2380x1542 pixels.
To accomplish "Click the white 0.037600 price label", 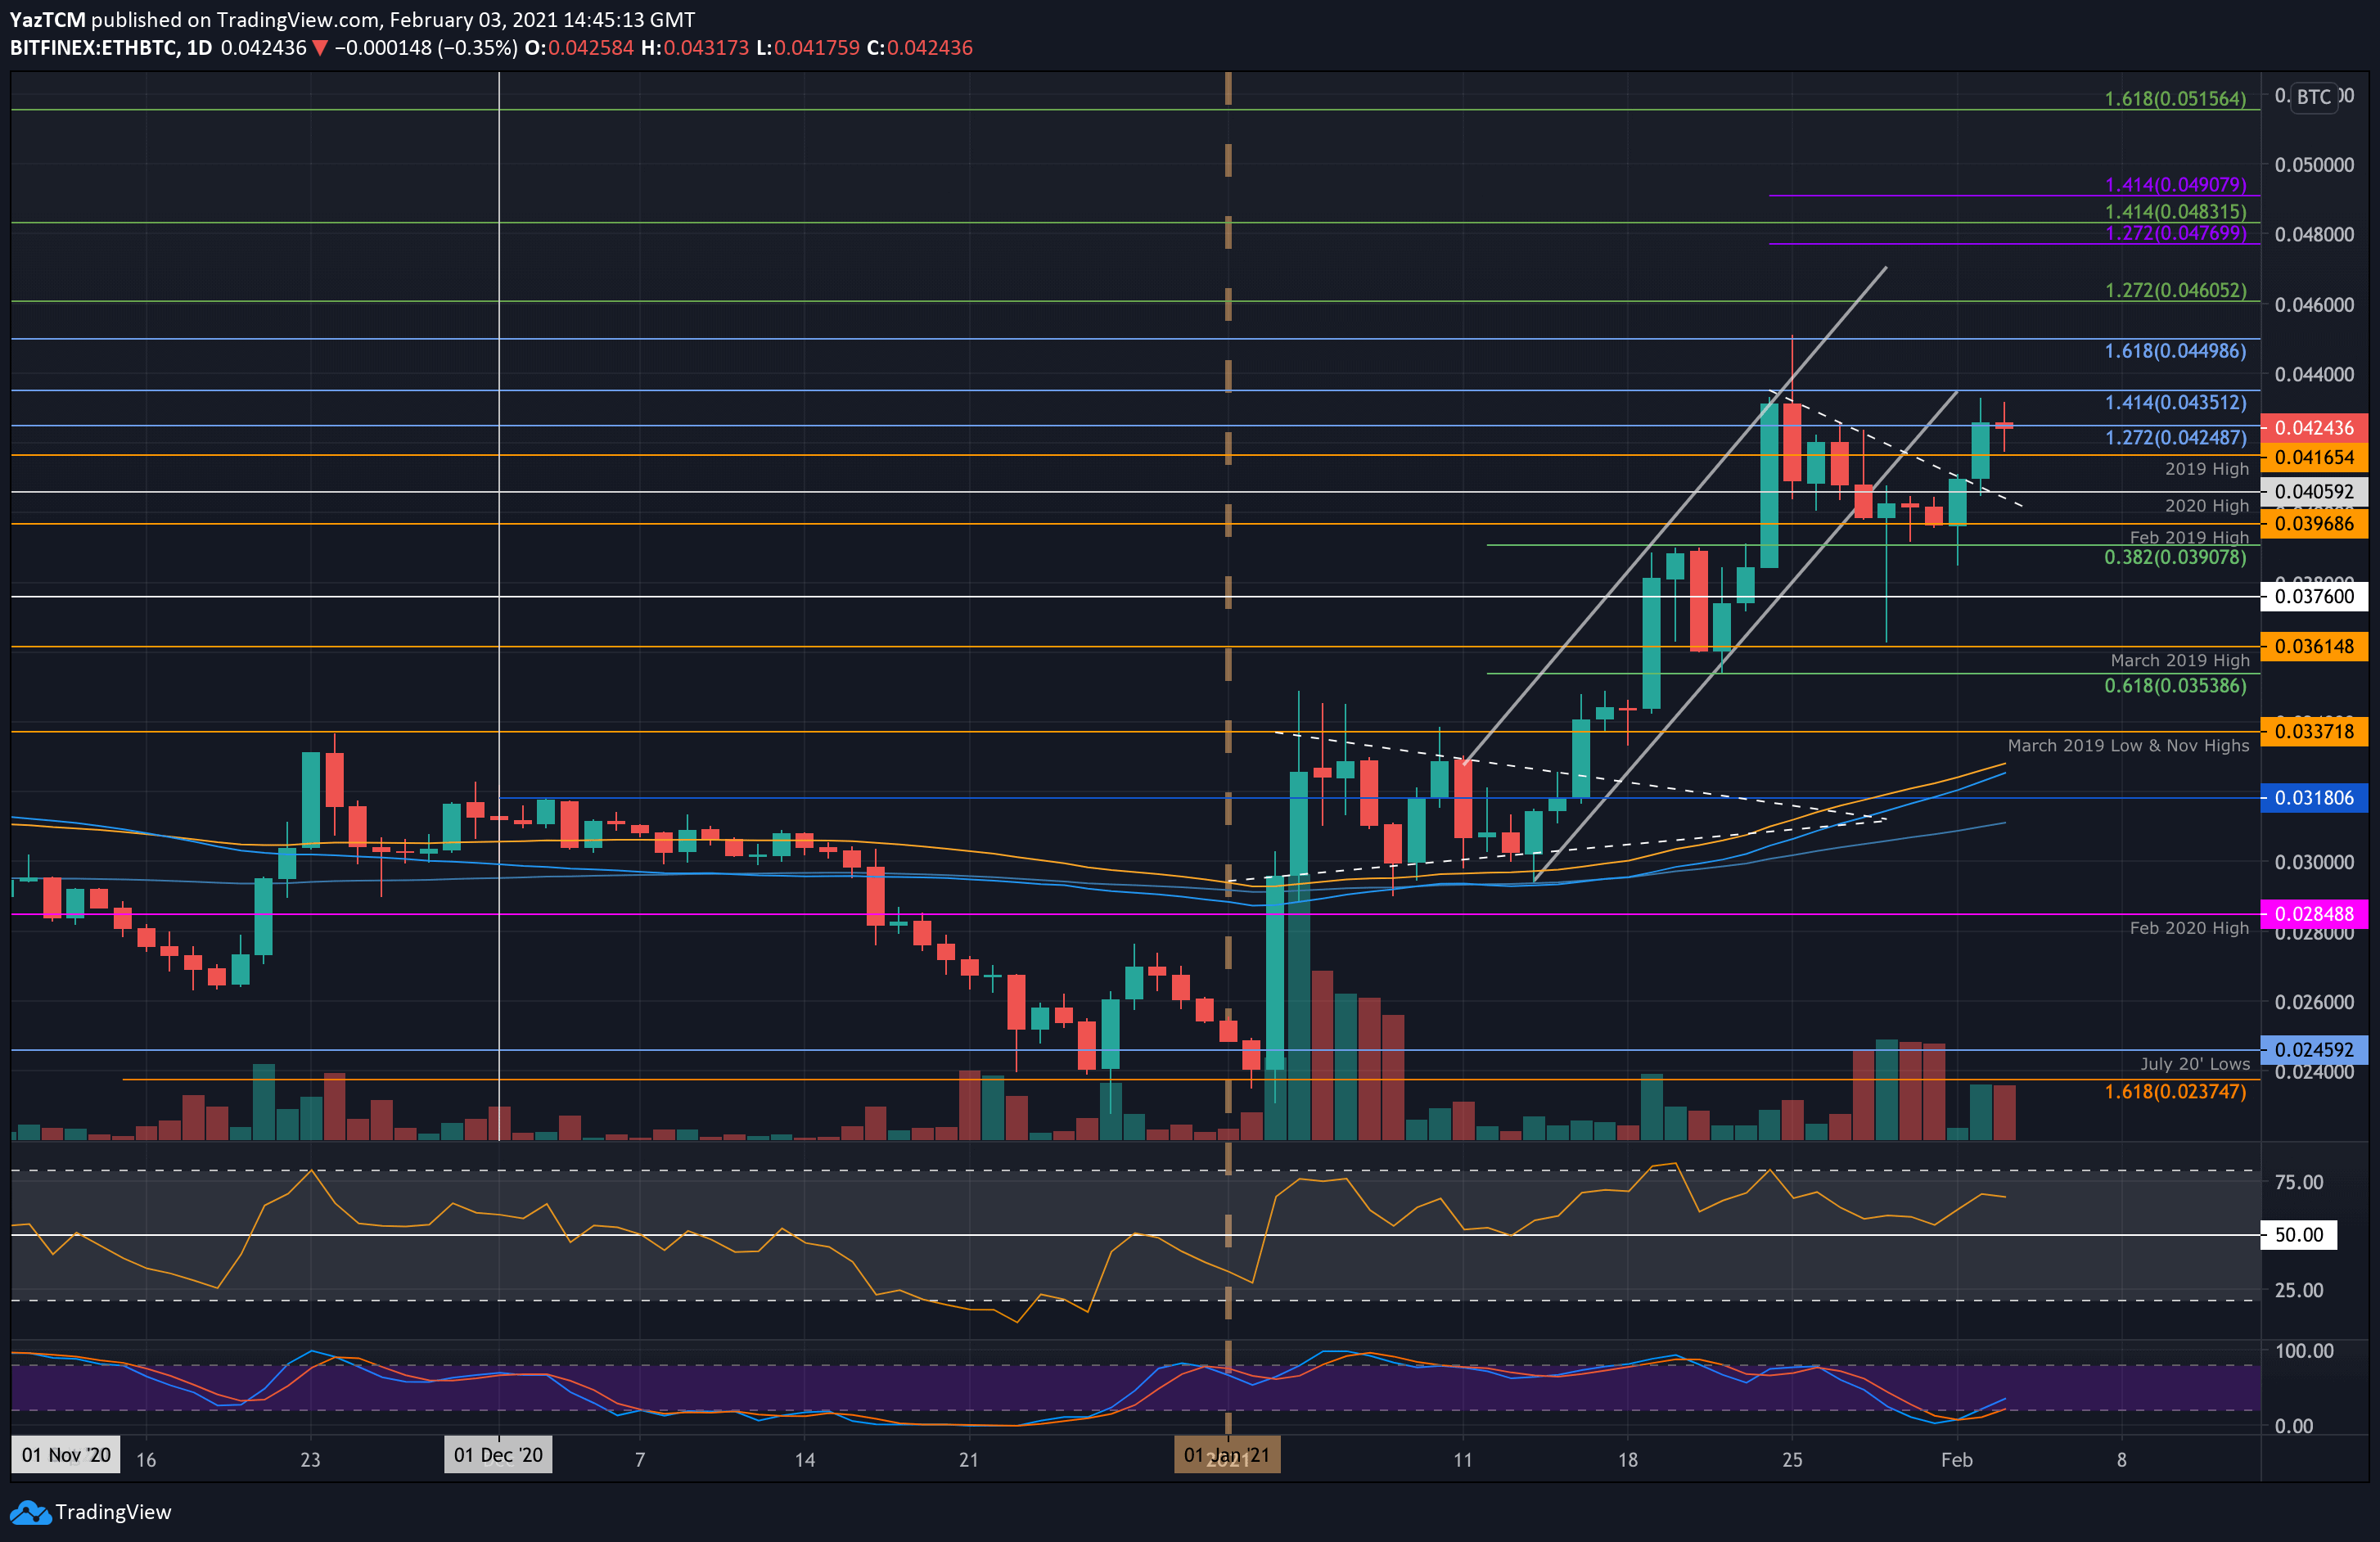I will (x=2314, y=597).
